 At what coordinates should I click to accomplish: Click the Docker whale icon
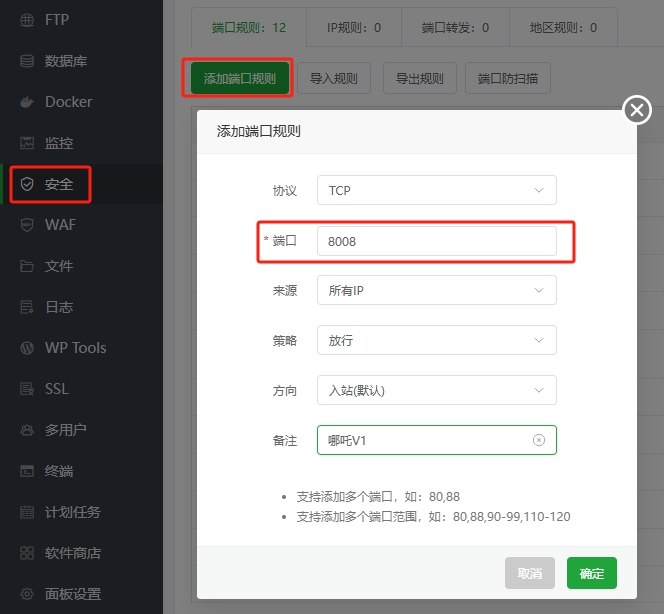click(27, 102)
